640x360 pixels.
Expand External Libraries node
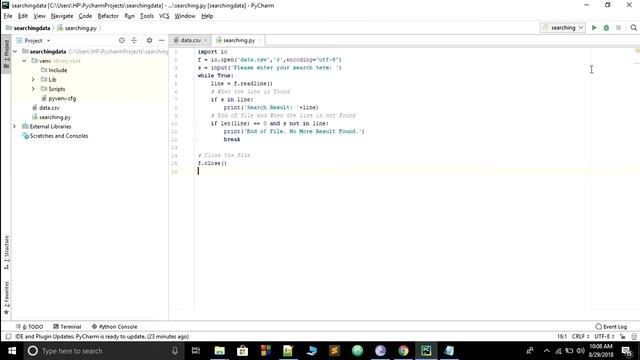[x=15, y=127]
